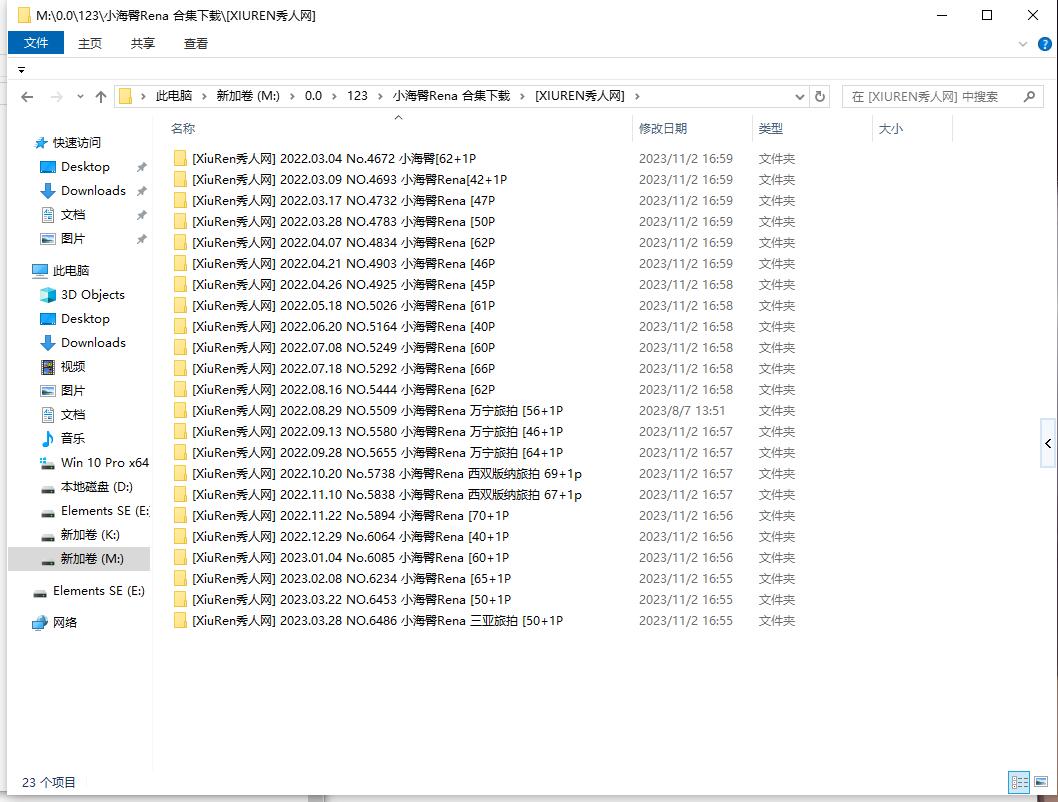This screenshot has width=1058, height=802.
Task: Switch to large icons view layout
Action: (x=1041, y=783)
